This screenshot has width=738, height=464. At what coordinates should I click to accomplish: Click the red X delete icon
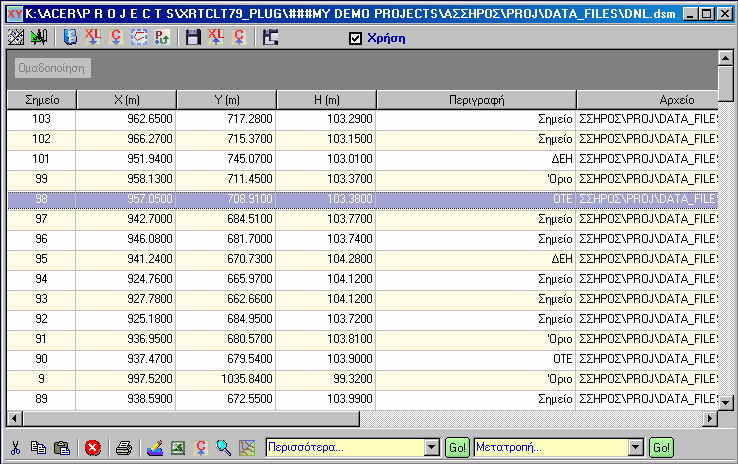coord(93,448)
